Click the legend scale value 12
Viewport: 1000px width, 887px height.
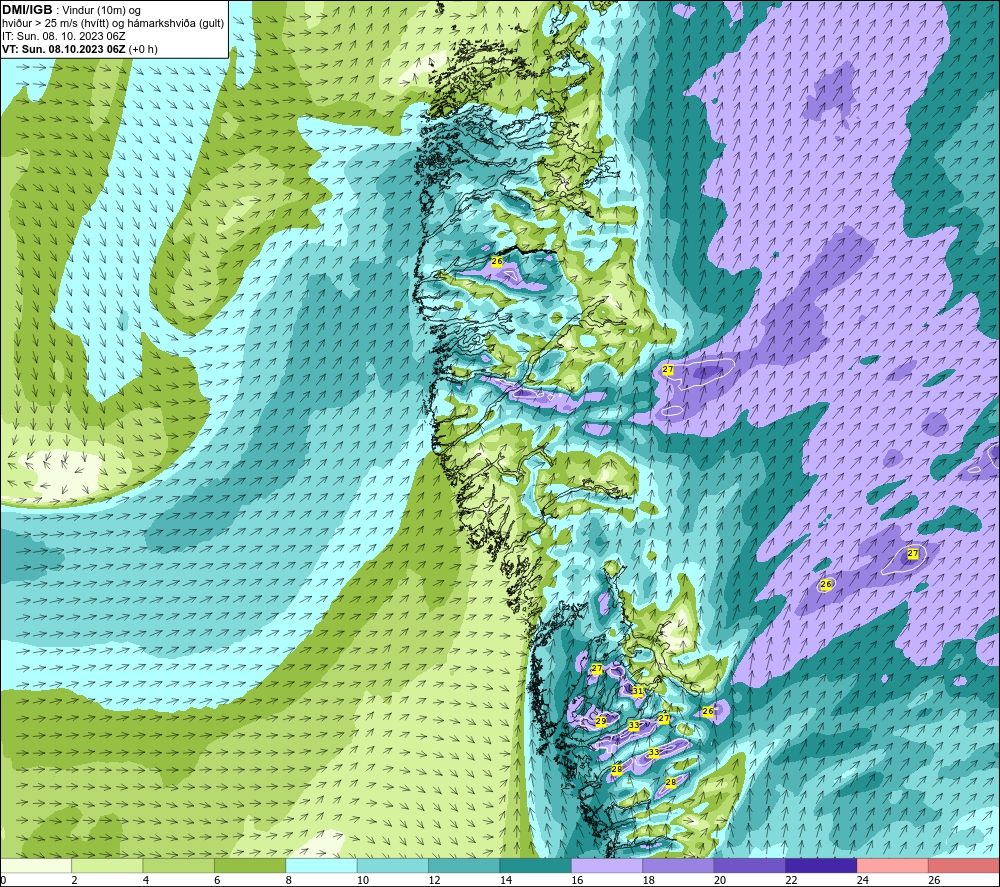click(434, 880)
